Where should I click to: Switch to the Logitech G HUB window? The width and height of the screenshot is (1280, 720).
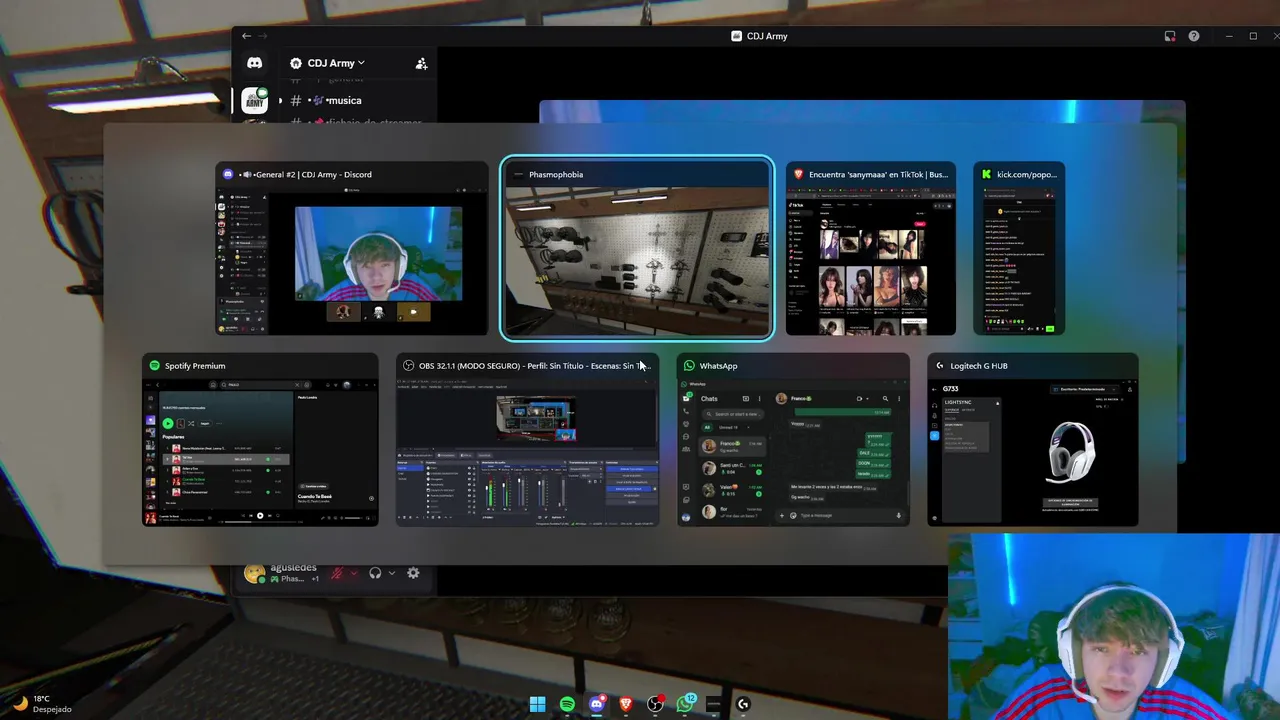1033,440
